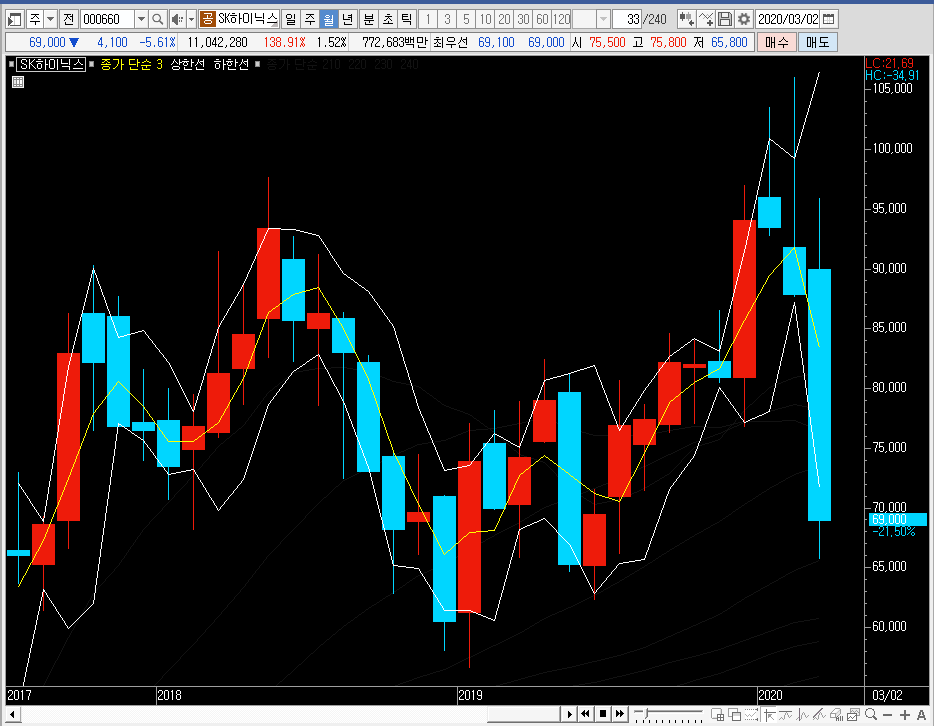
Task: Select the 주 weekly chart period
Action: (x=310, y=20)
